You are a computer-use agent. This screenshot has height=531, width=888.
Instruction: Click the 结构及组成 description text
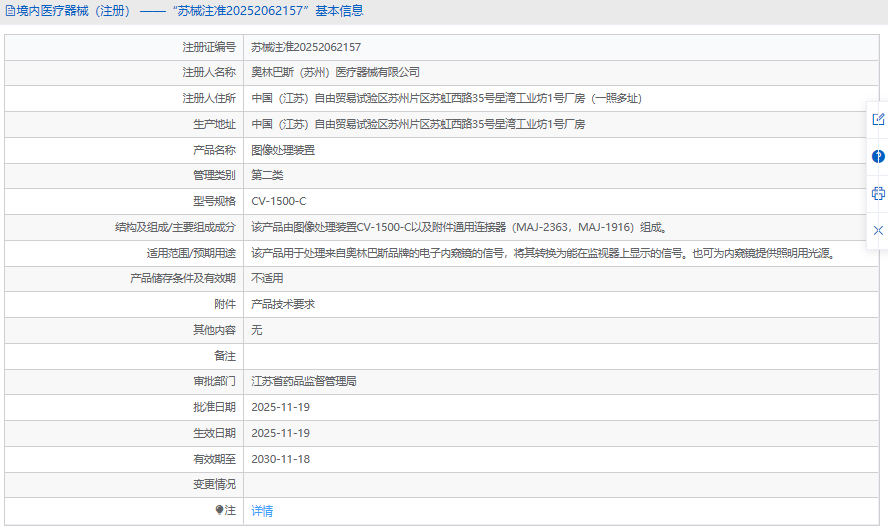(459, 227)
